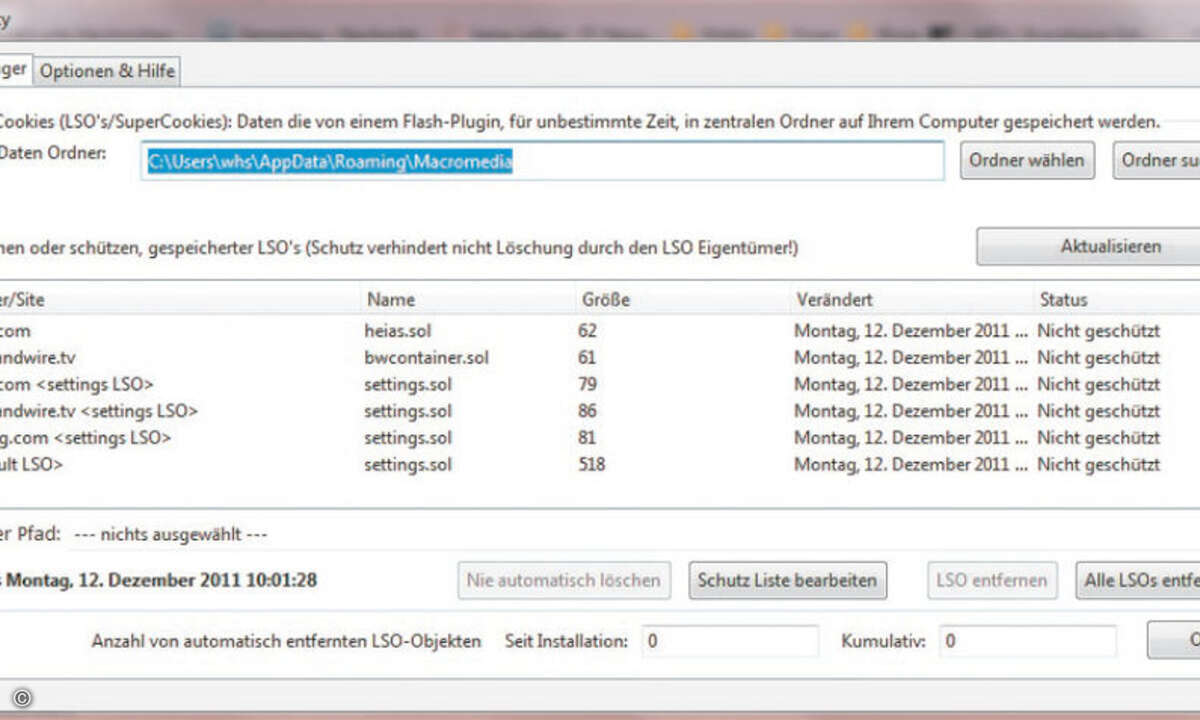Click into the Macromedia folder path field
The height and width of the screenshot is (720, 1200).
tap(542, 161)
